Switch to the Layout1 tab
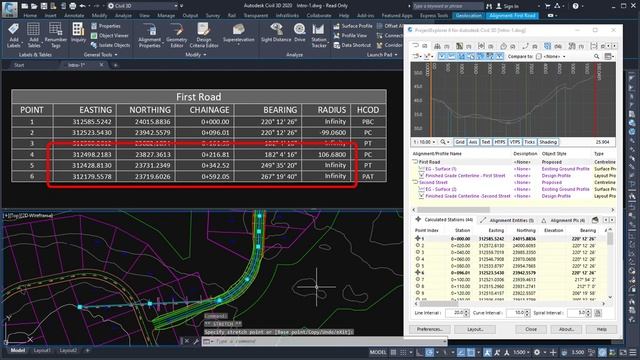 [x=42, y=350]
